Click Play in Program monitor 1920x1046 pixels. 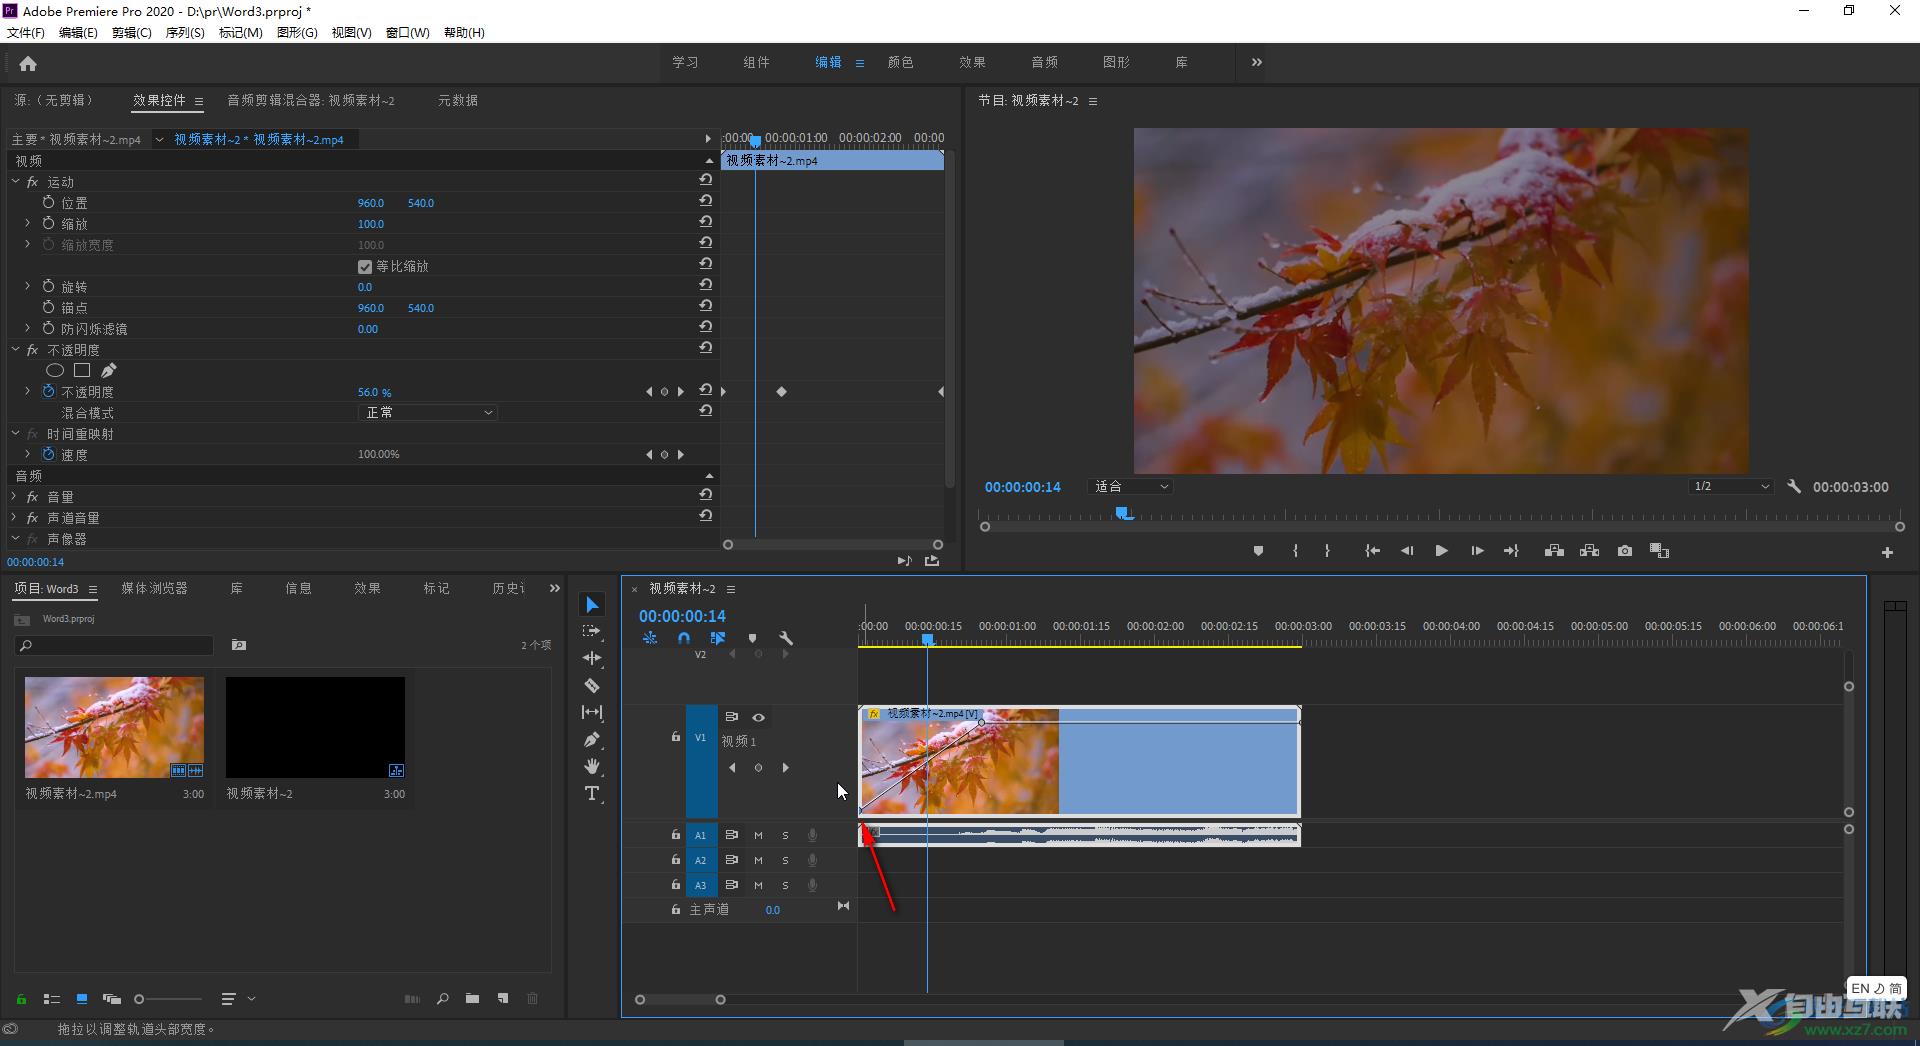point(1441,551)
